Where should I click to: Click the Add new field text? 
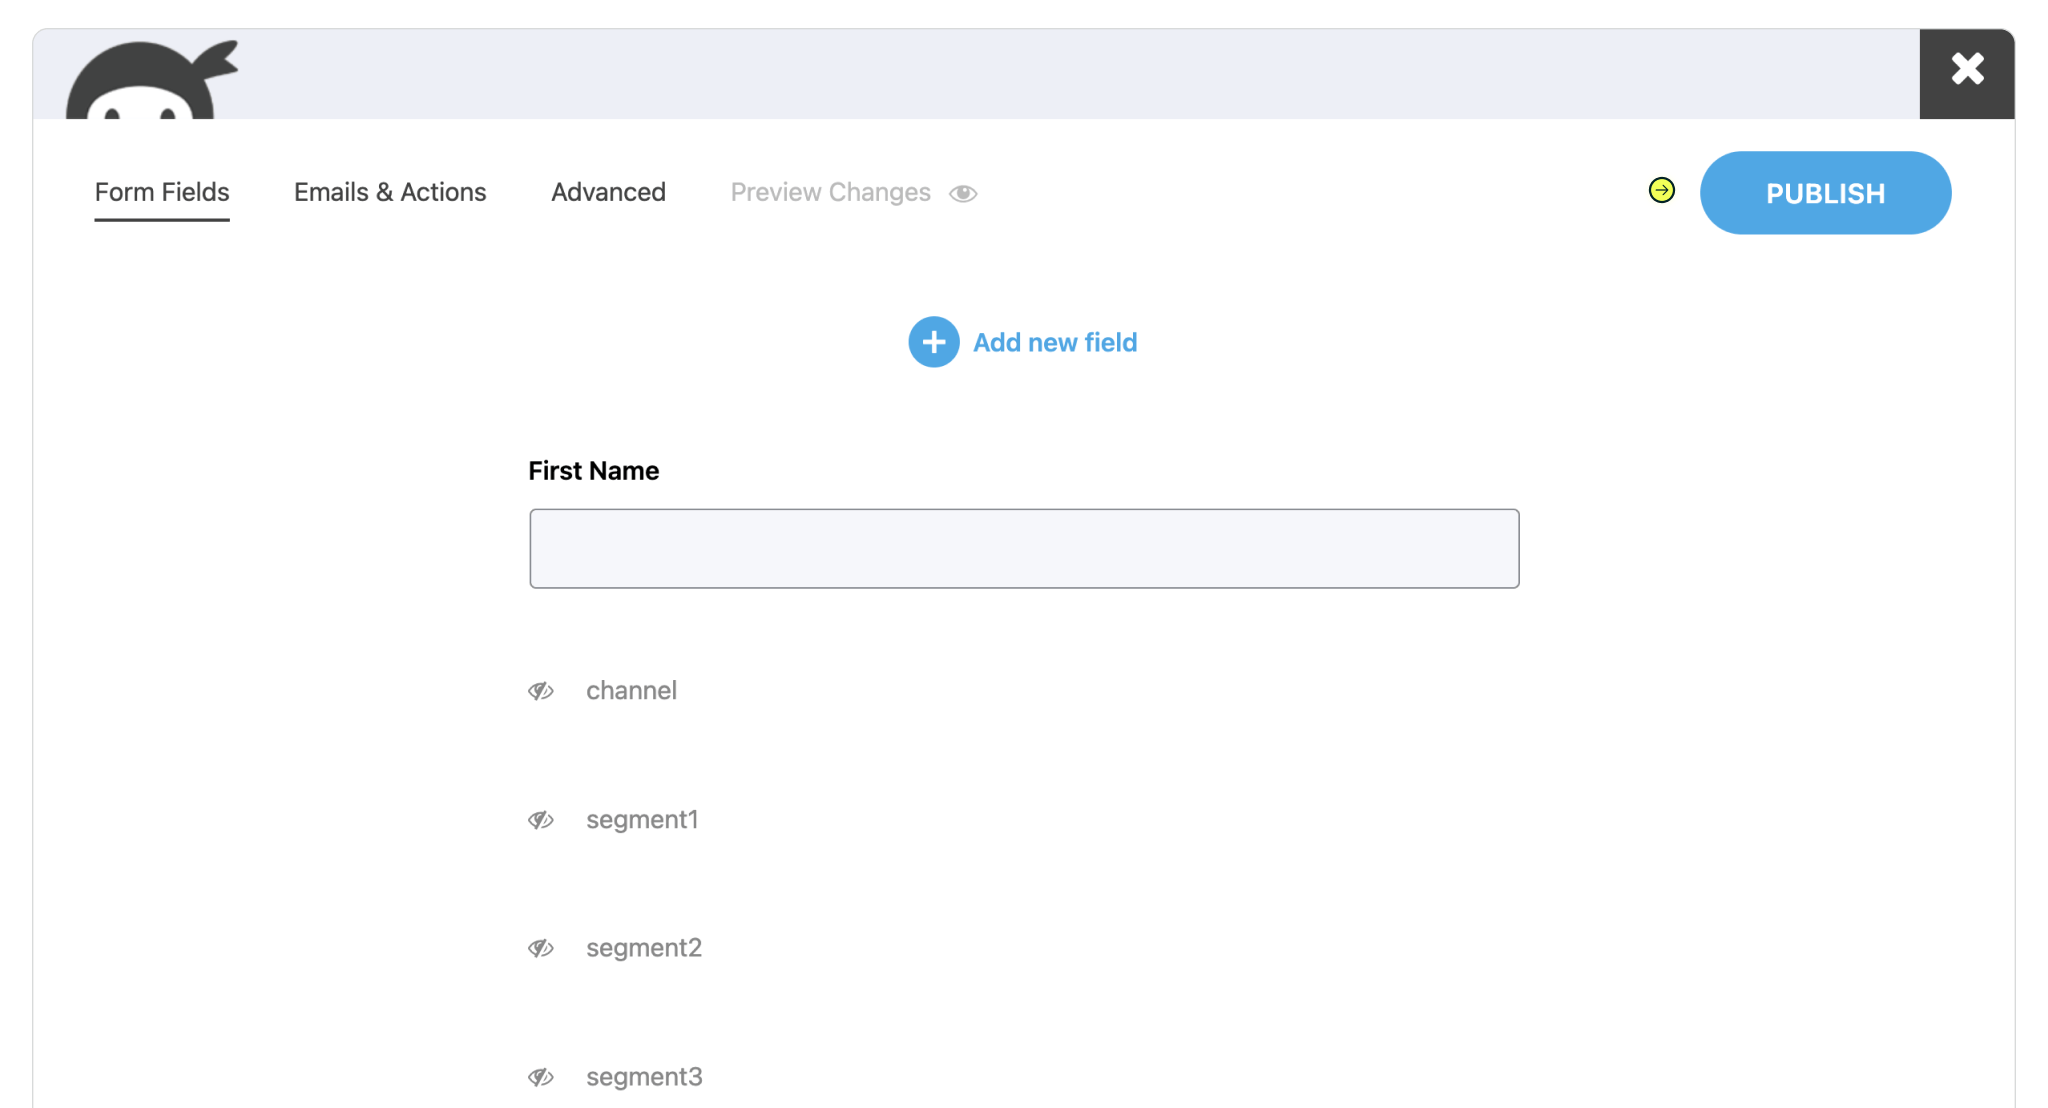[x=1055, y=342]
